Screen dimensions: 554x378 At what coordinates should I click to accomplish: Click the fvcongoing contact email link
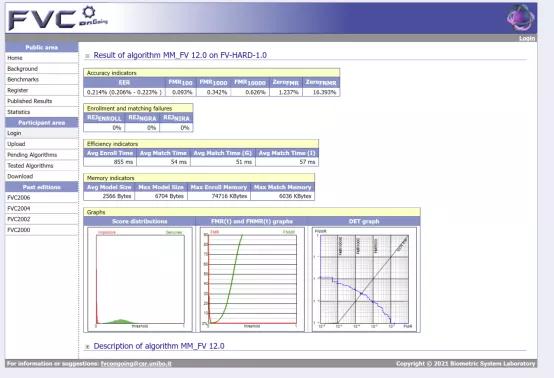coord(136,364)
